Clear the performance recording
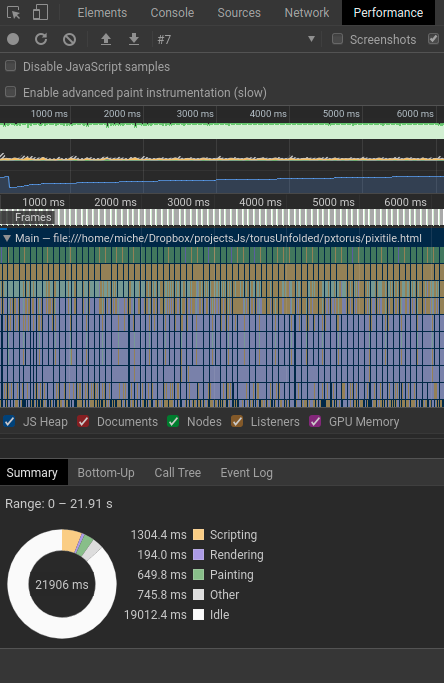 [69, 39]
